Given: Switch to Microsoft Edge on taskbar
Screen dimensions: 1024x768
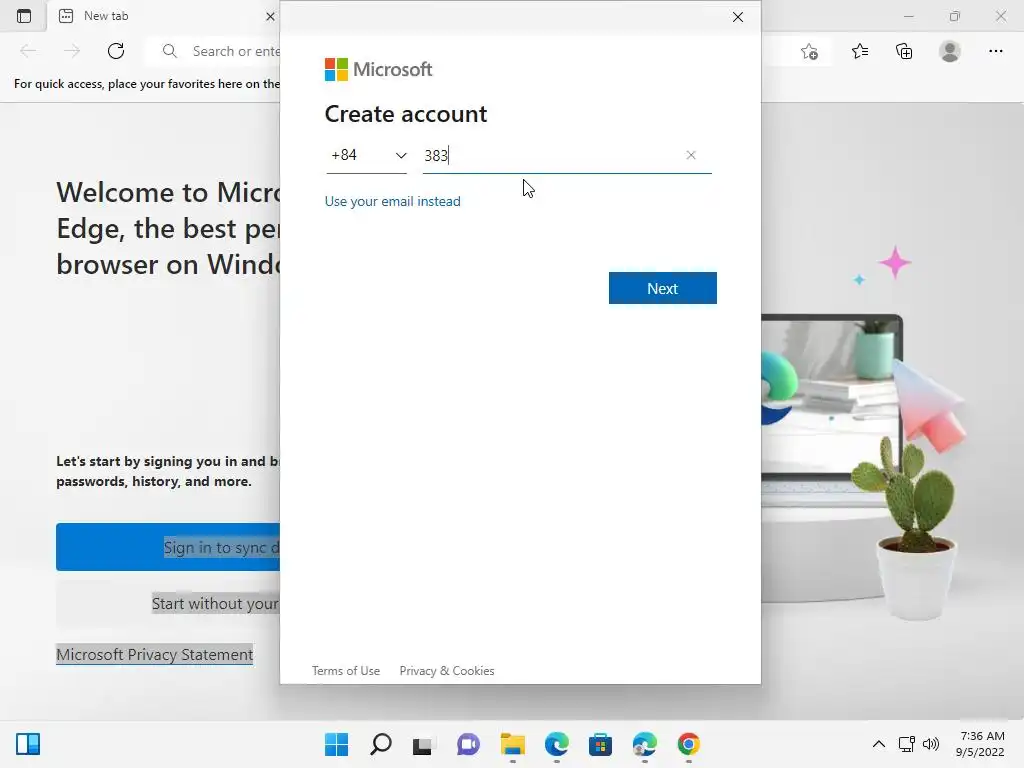Looking at the screenshot, I should click(556, 744).
